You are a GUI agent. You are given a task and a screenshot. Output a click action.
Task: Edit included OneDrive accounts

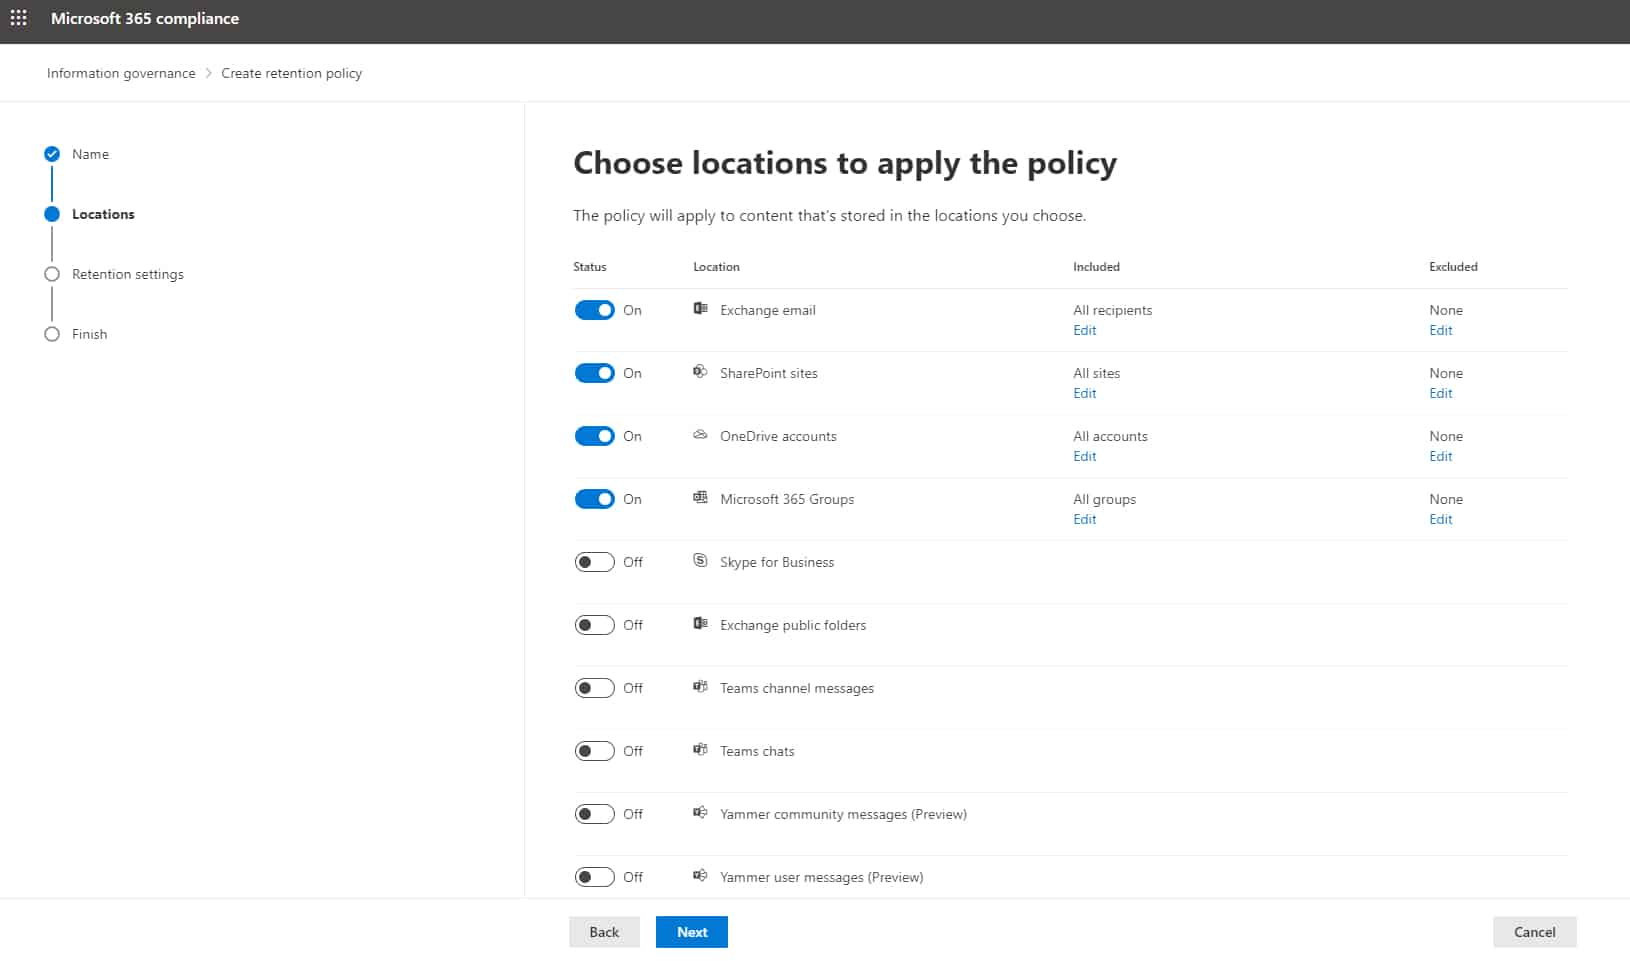coord(1085,456)
